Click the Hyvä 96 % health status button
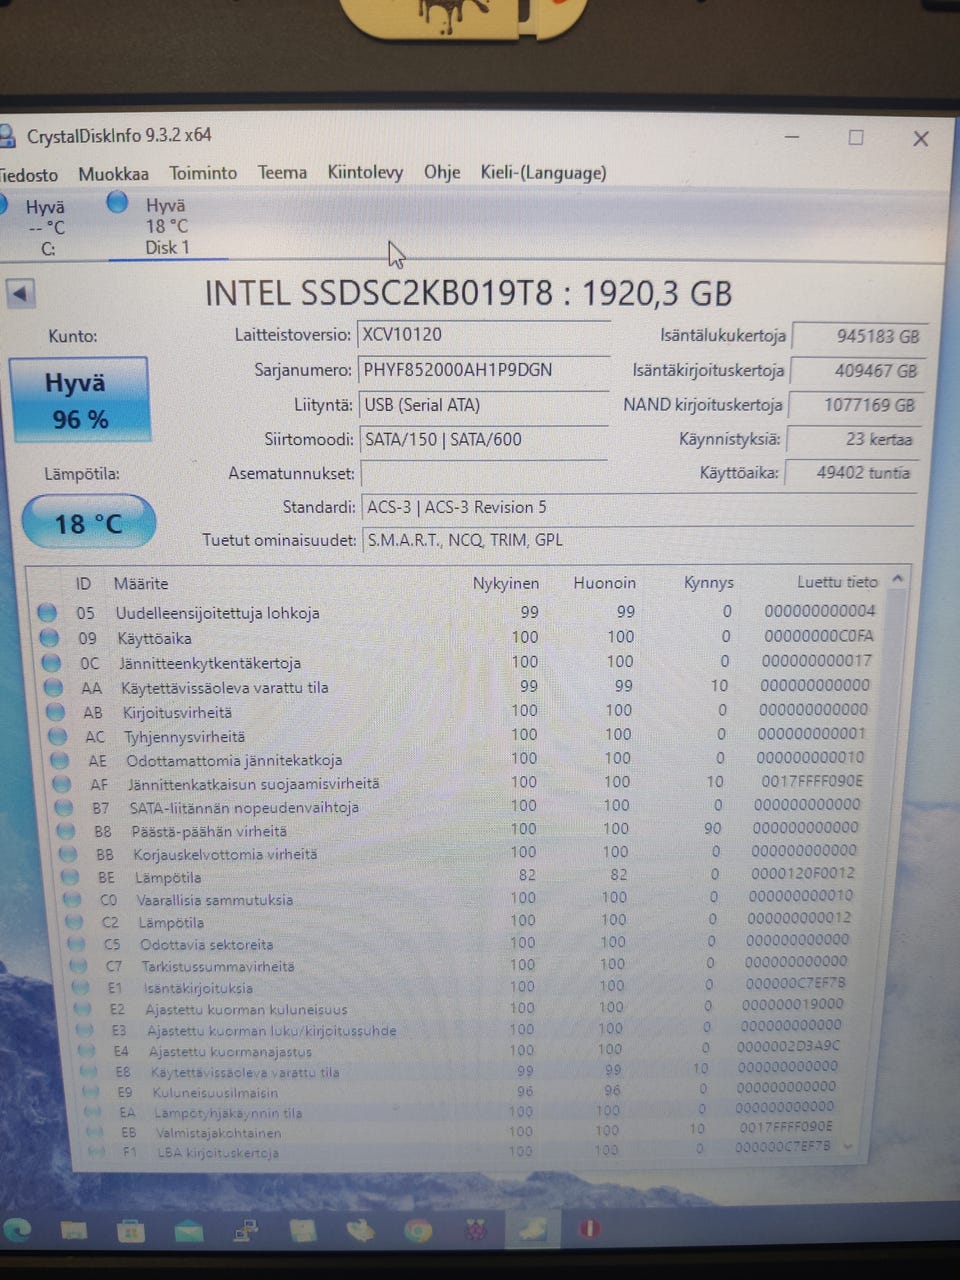 coord(79,399)
